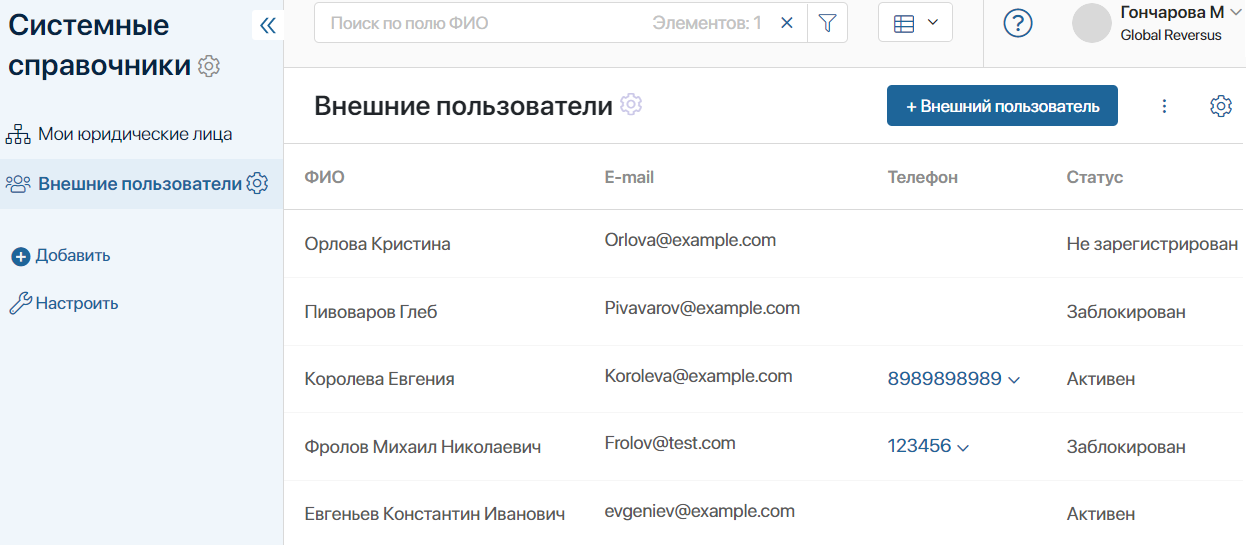Image resolution: width=1246 pixels, height=545 pixels.
Task: Click the Добавить link
Action: (x=73, y=256)
